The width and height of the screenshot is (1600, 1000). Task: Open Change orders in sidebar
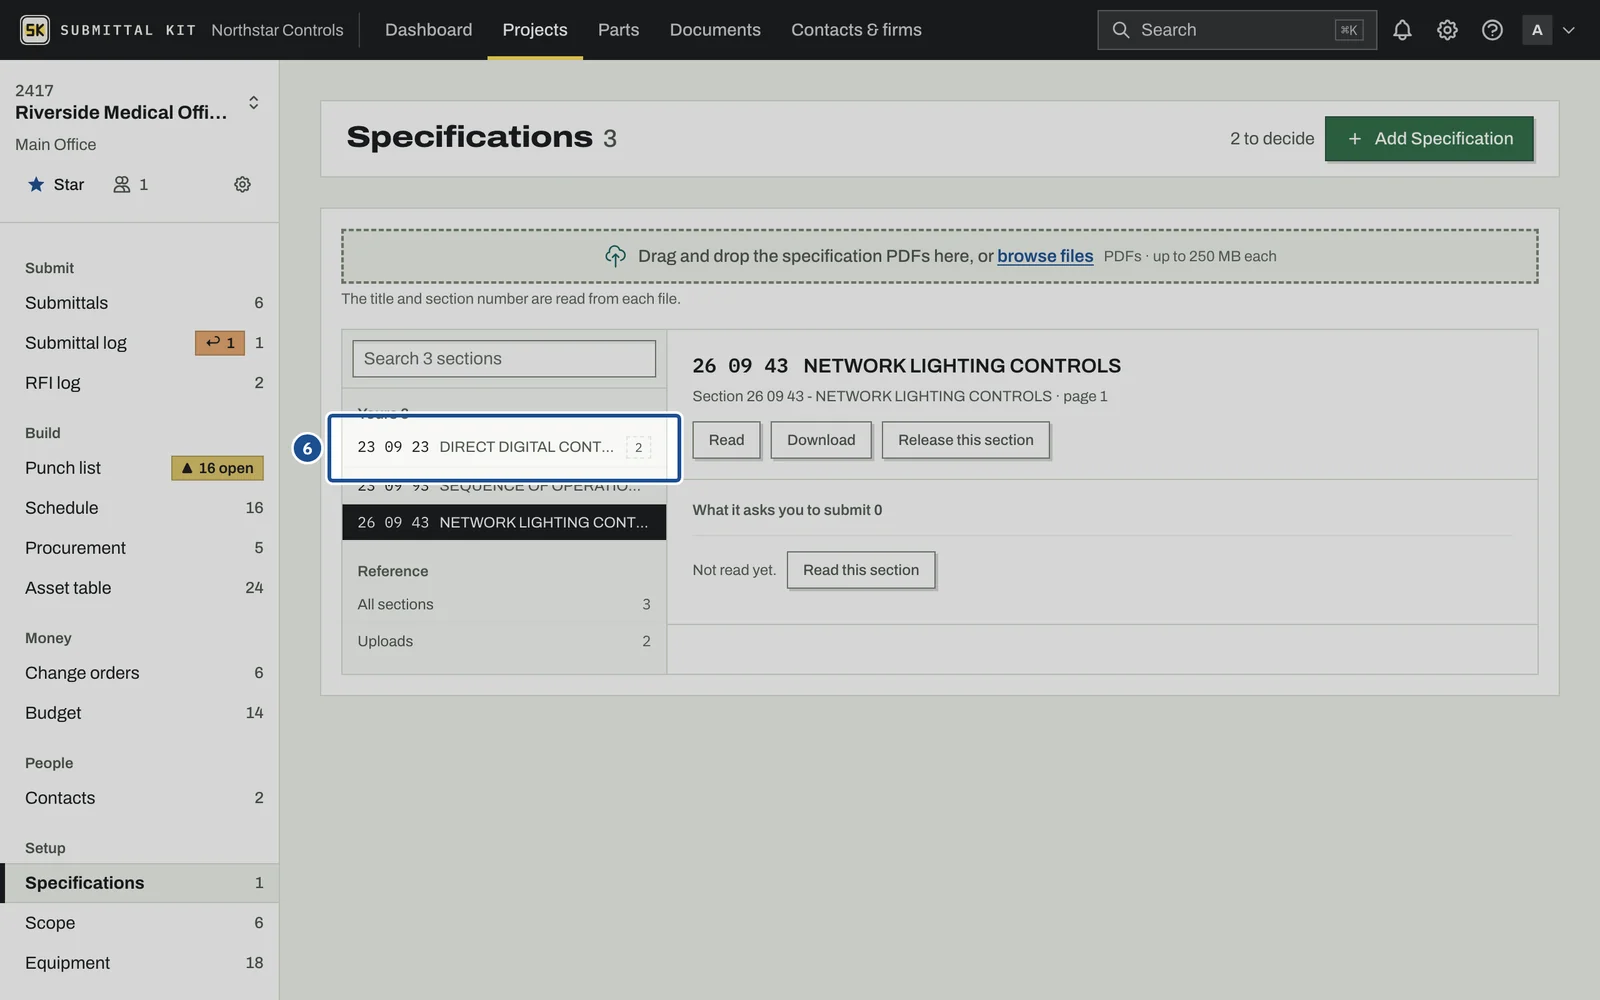point(140,673)
